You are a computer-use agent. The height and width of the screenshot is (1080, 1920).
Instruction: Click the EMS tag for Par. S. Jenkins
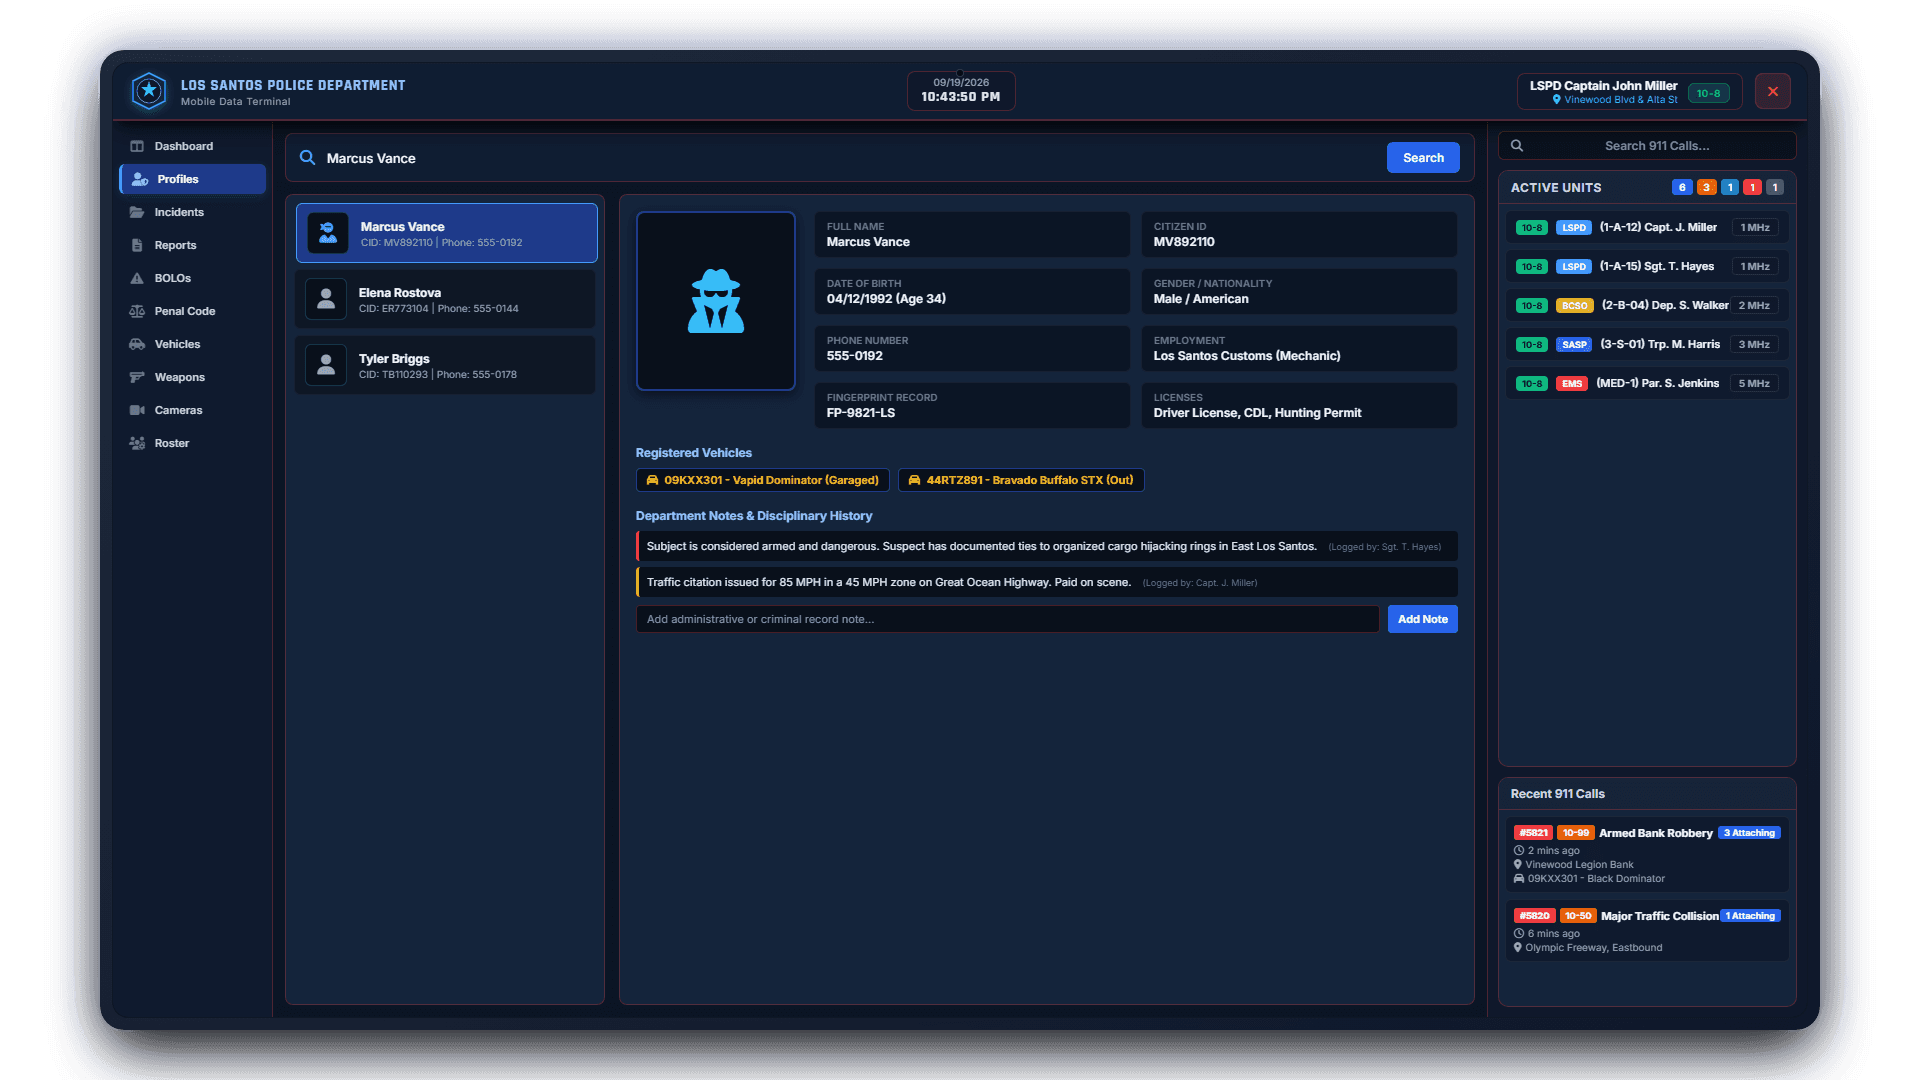tap(1572, 384)
